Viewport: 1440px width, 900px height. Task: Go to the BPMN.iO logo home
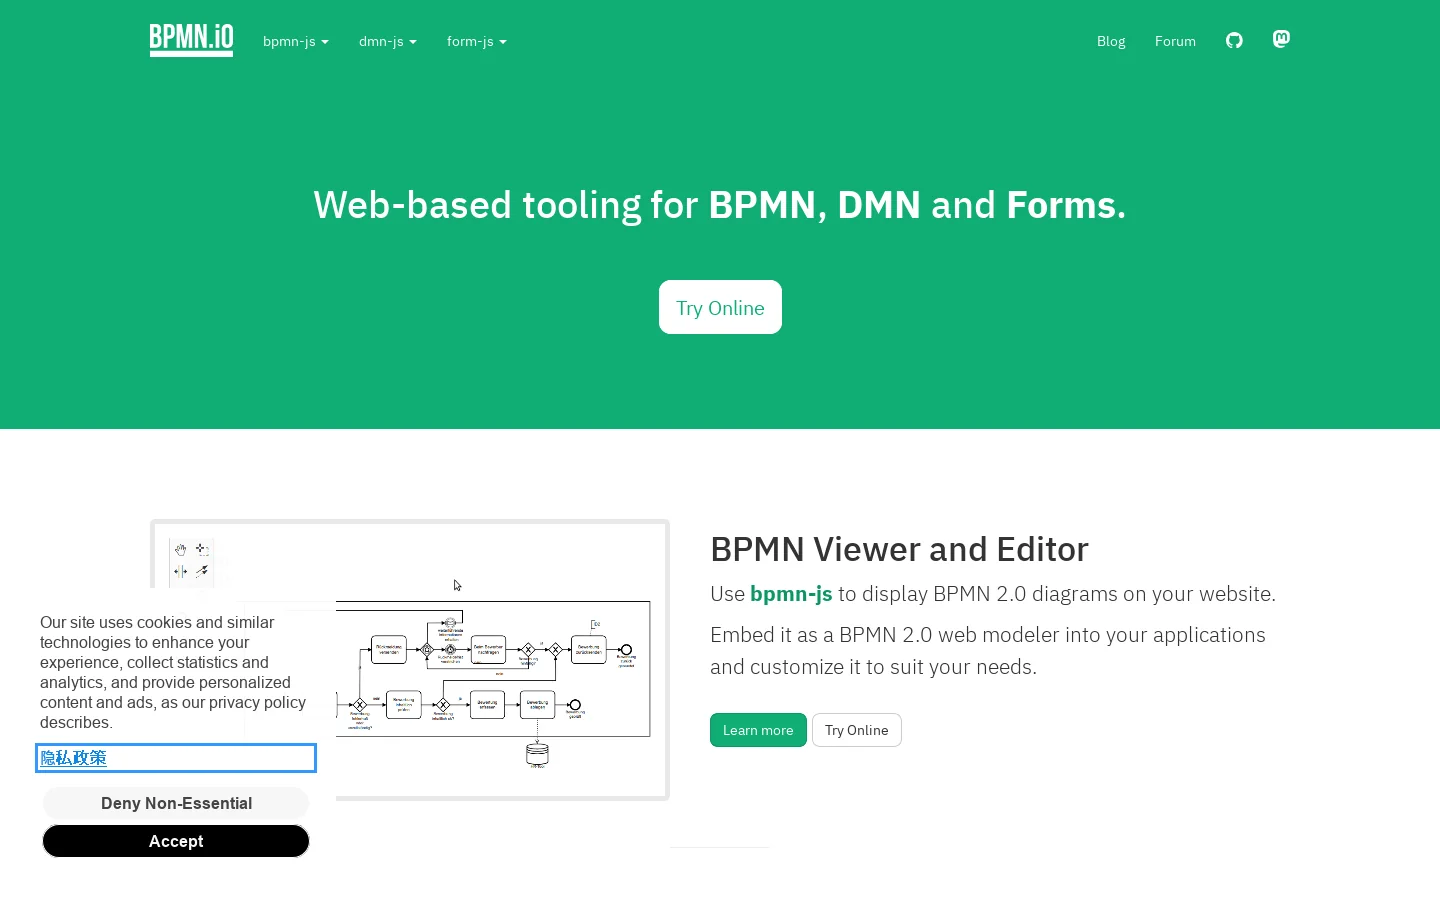pyautogui.click(x=191, y=40)
